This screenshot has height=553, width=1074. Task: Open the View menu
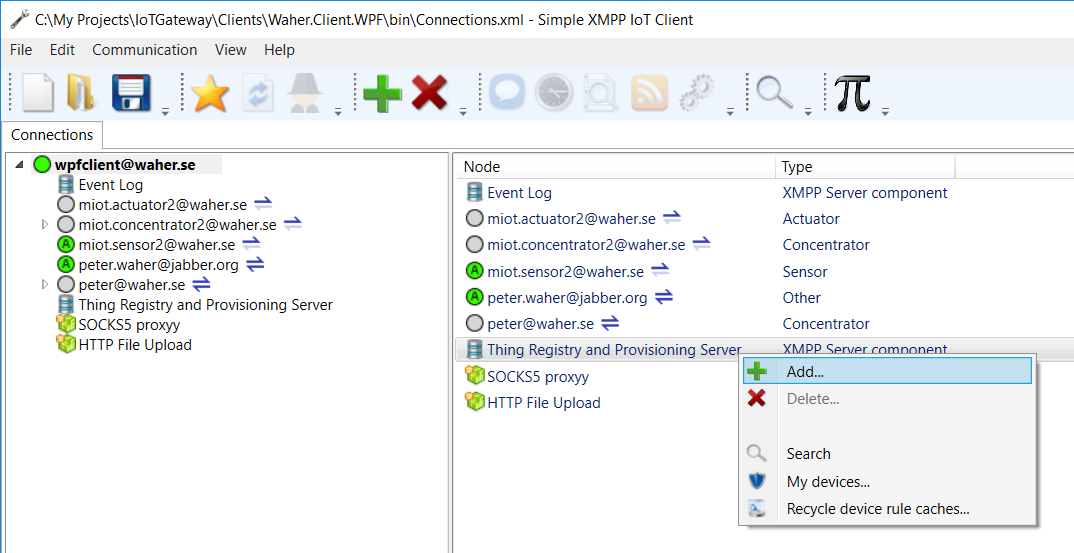pyautogui.click(x=230, y=50)
